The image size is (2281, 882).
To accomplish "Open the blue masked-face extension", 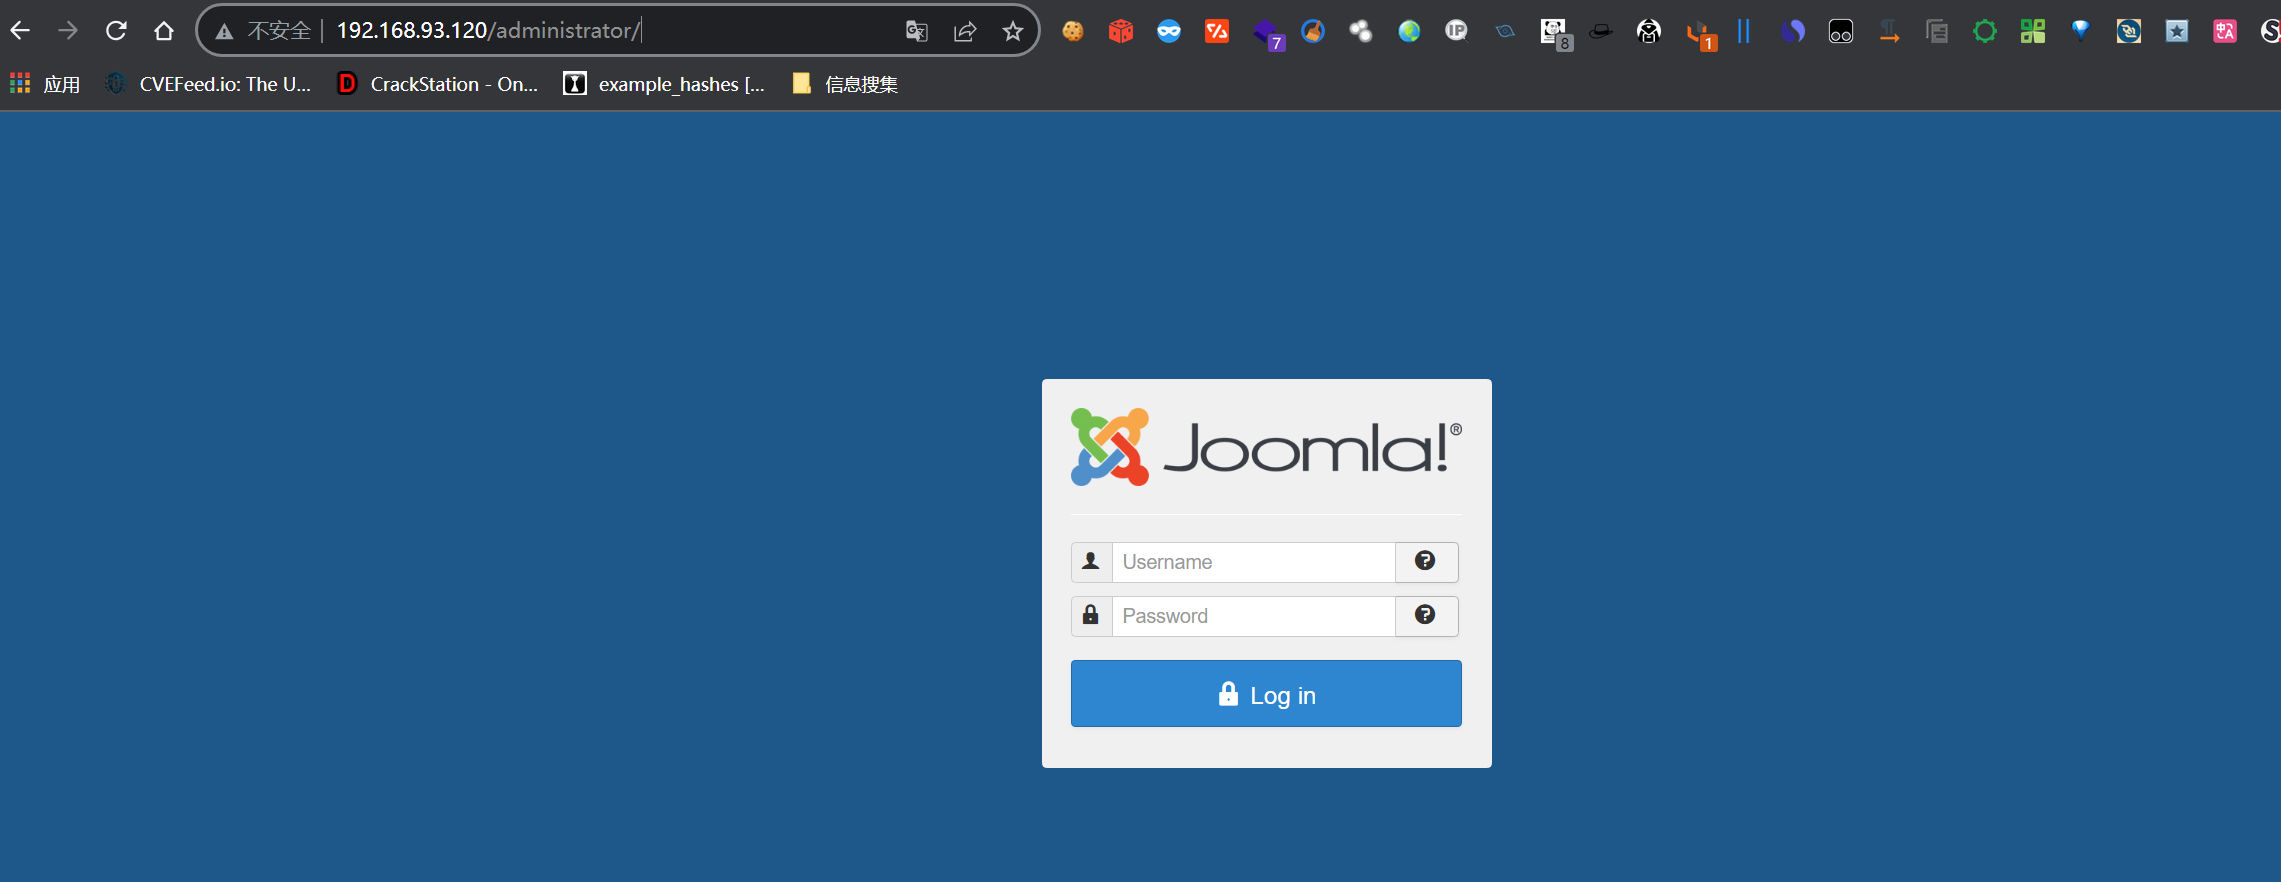I will pos(1169,31).
